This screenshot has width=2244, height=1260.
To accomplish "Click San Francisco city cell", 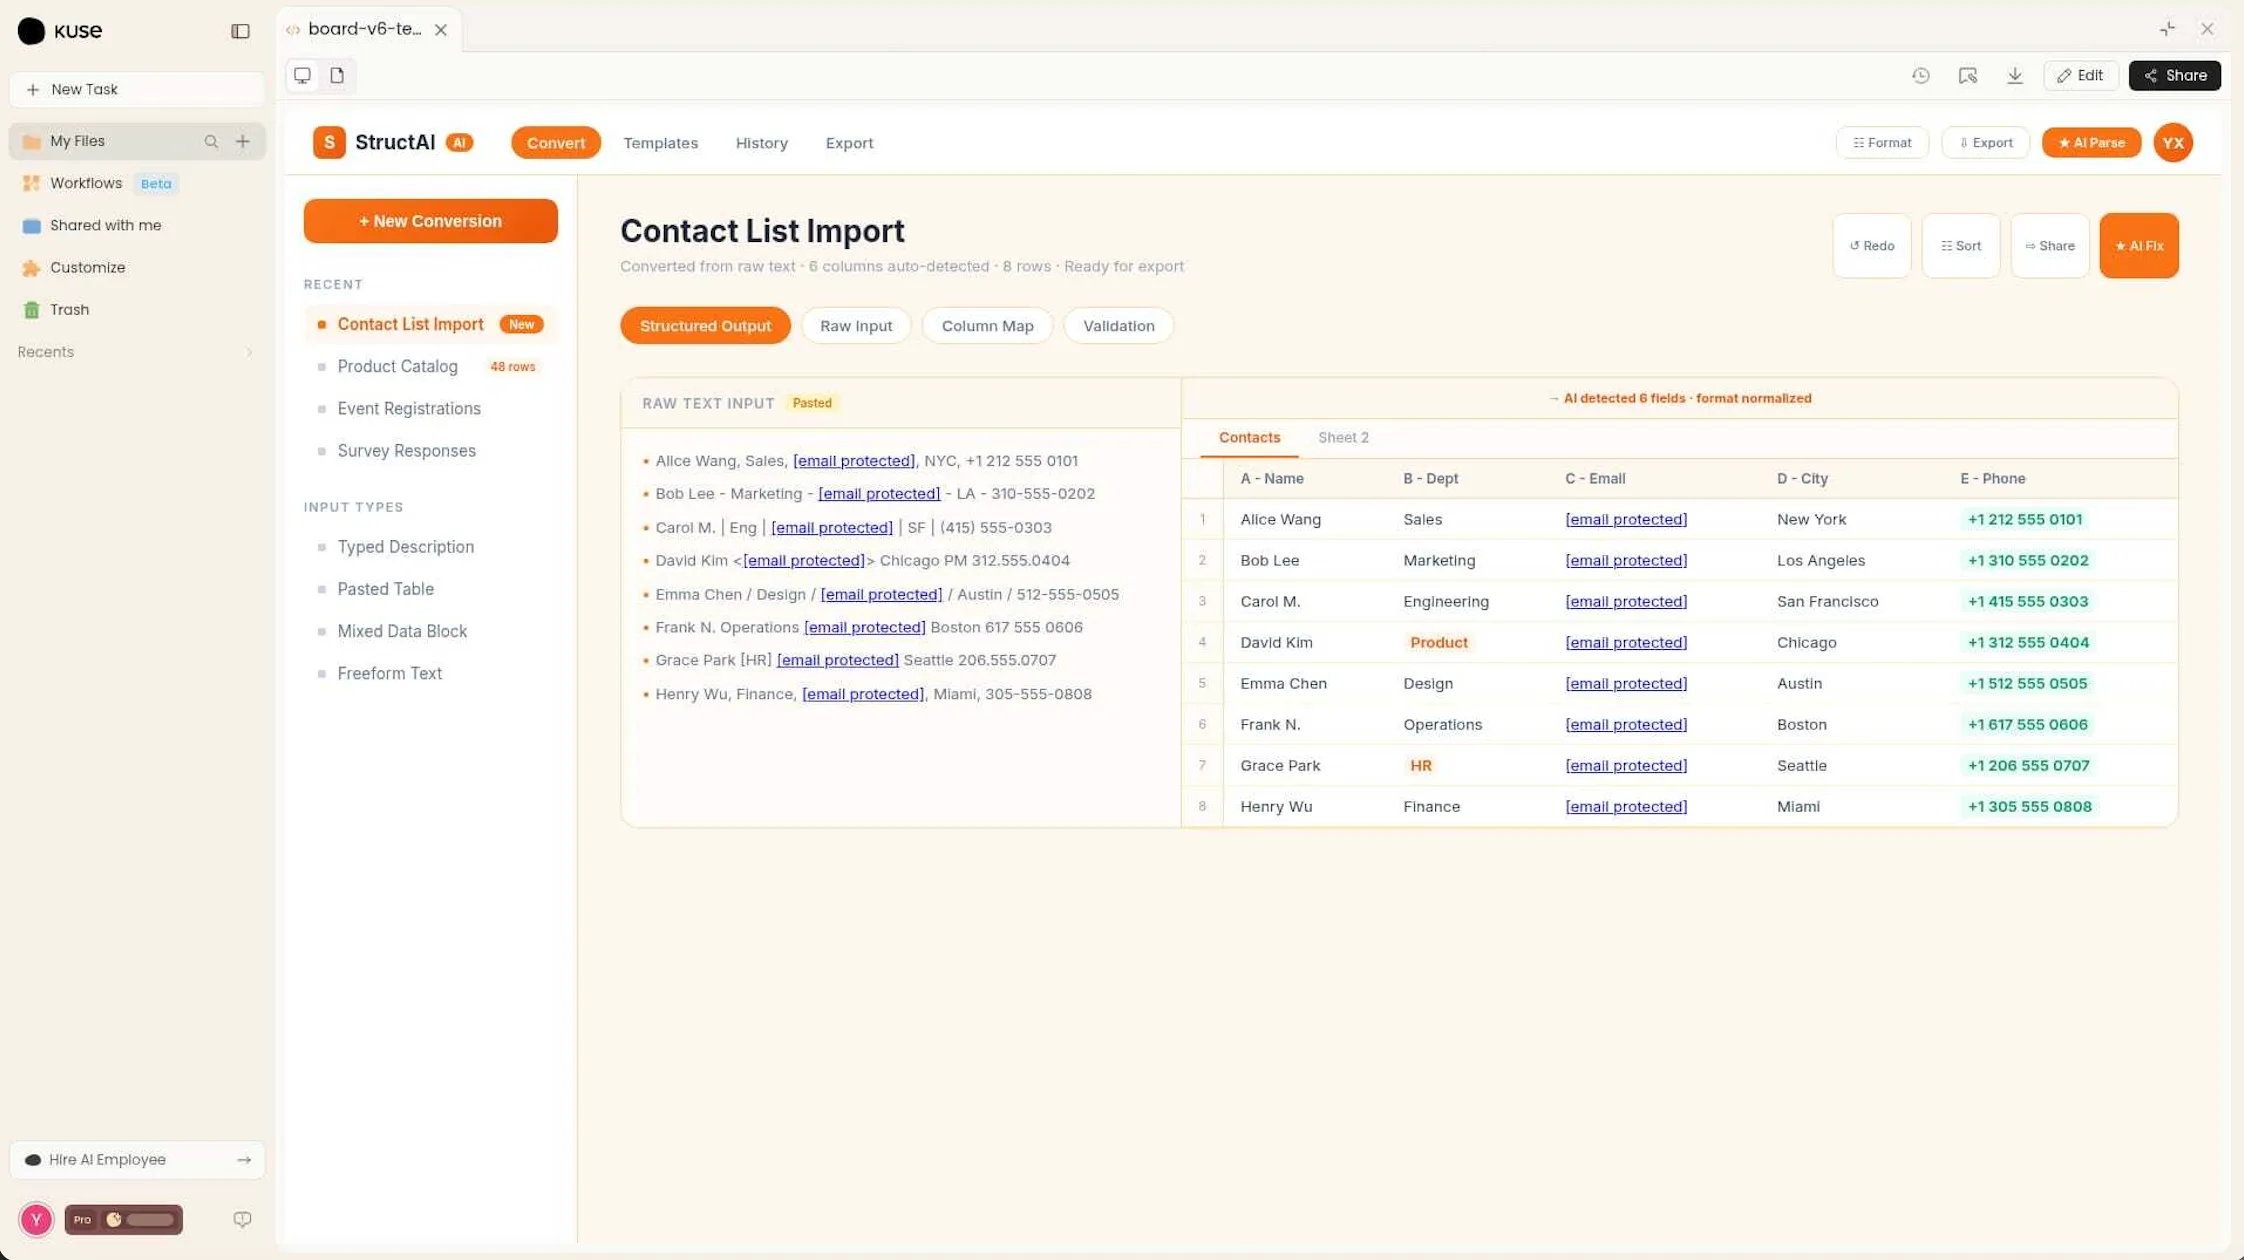I will [1827, 601].
